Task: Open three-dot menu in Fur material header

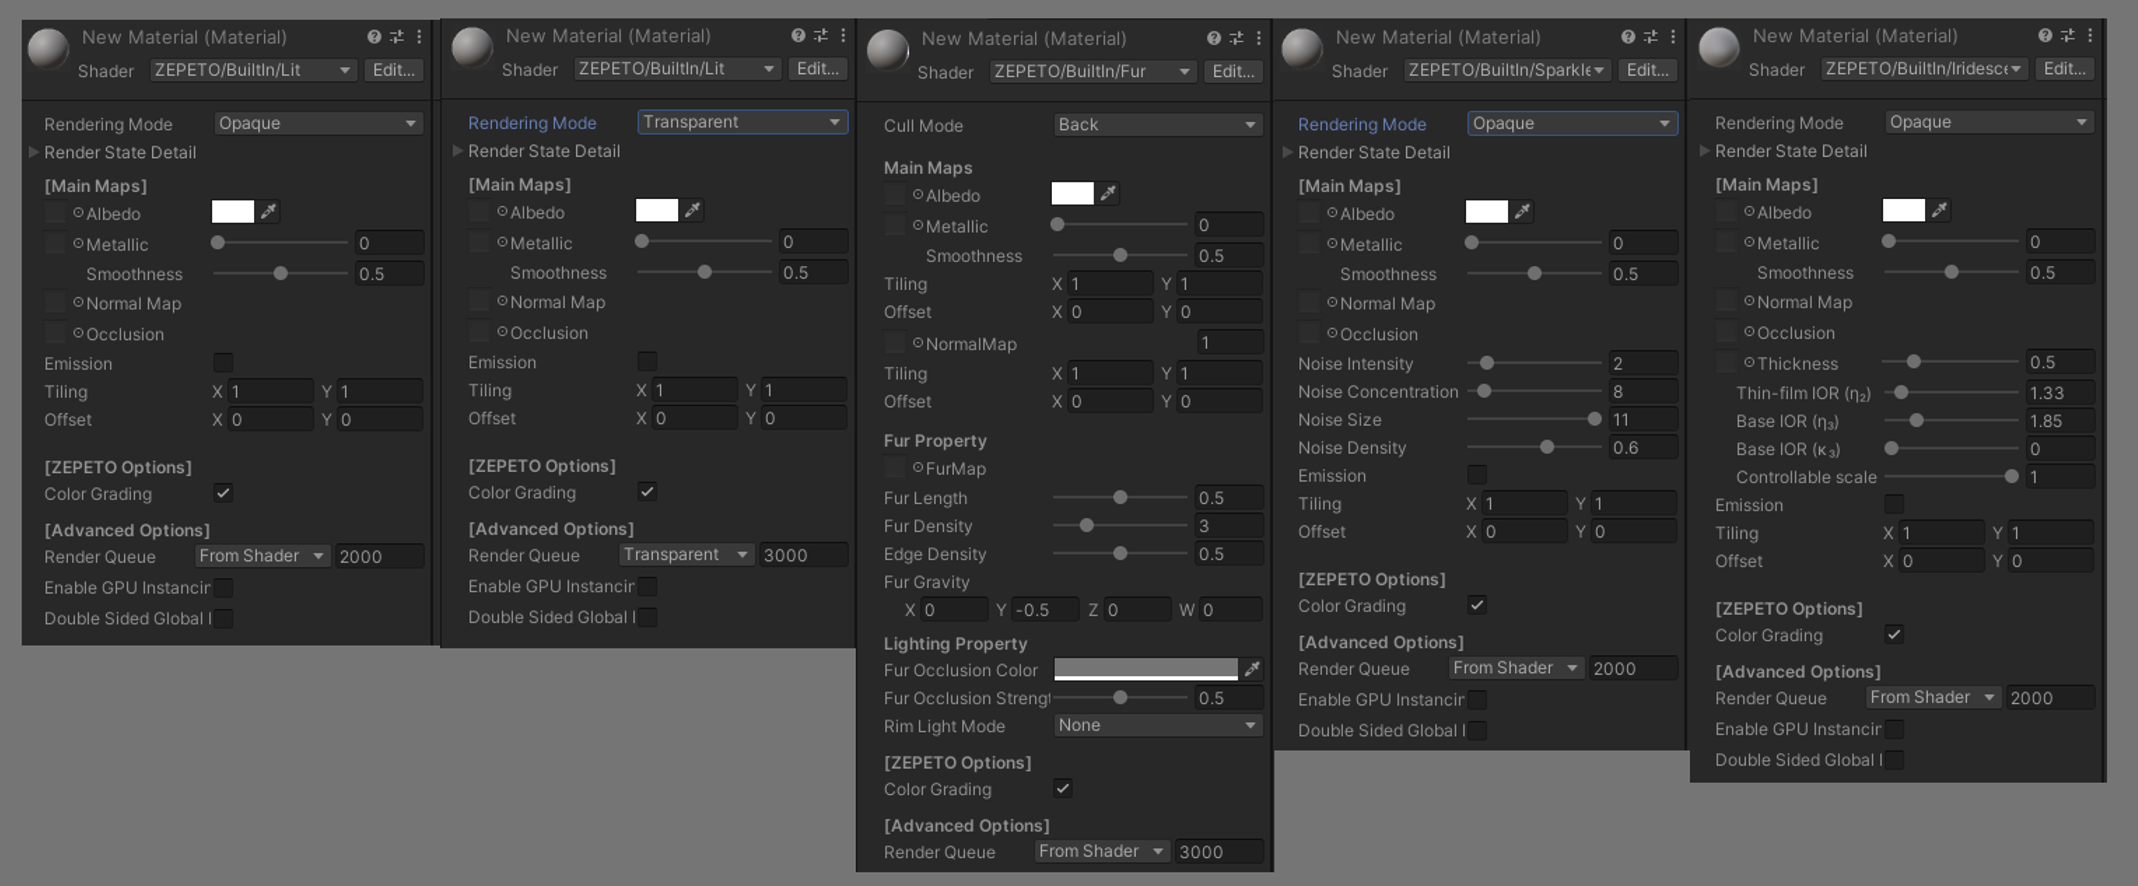Action: point(1259,38)
